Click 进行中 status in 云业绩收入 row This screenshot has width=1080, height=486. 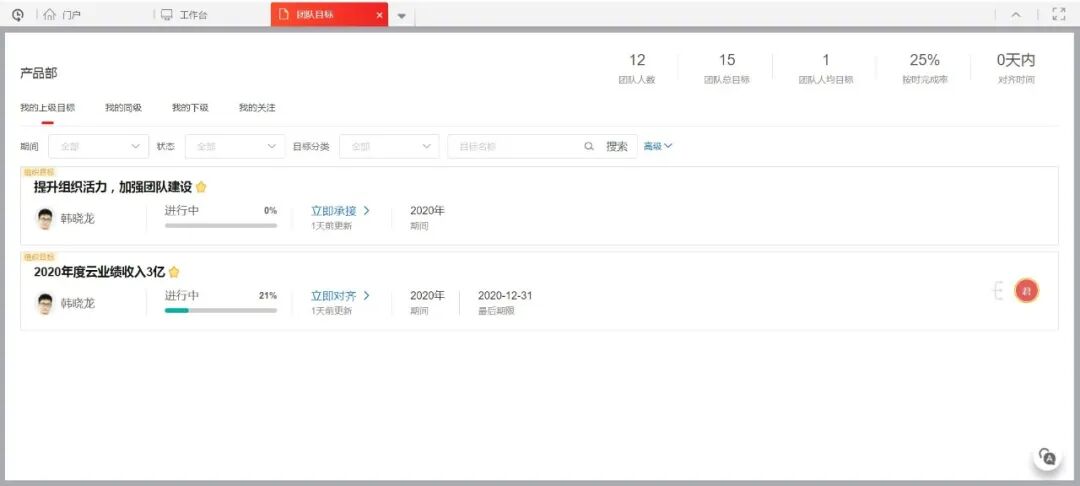click(x=182, y=295)
